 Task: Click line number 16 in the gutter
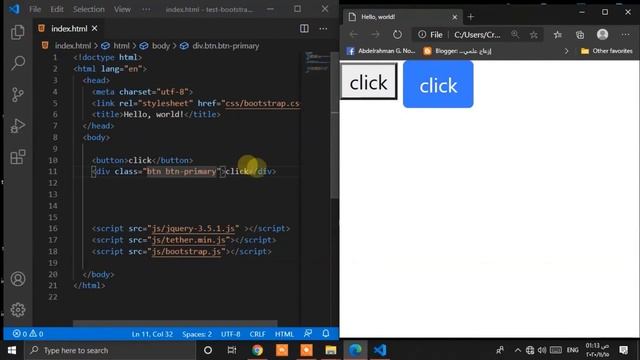53,229
